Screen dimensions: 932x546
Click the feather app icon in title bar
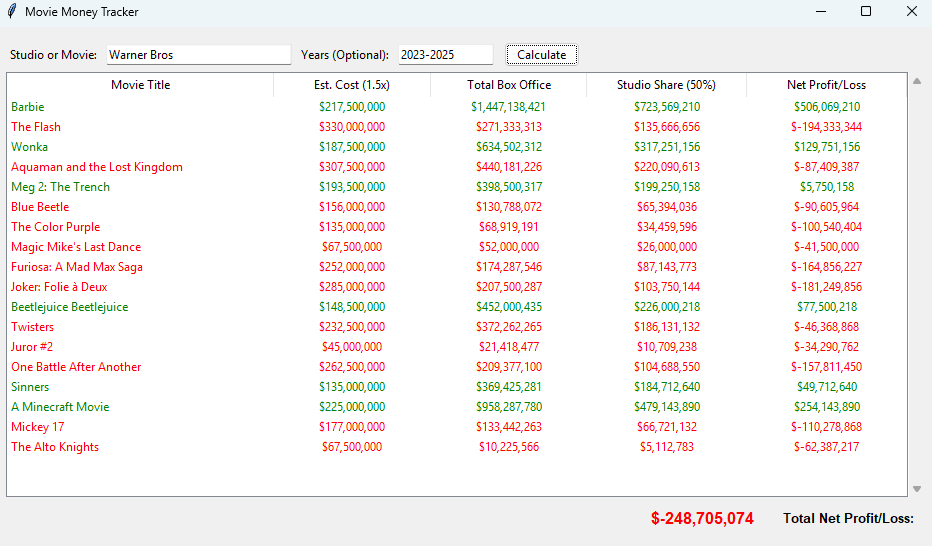click(x=12, y=11)
